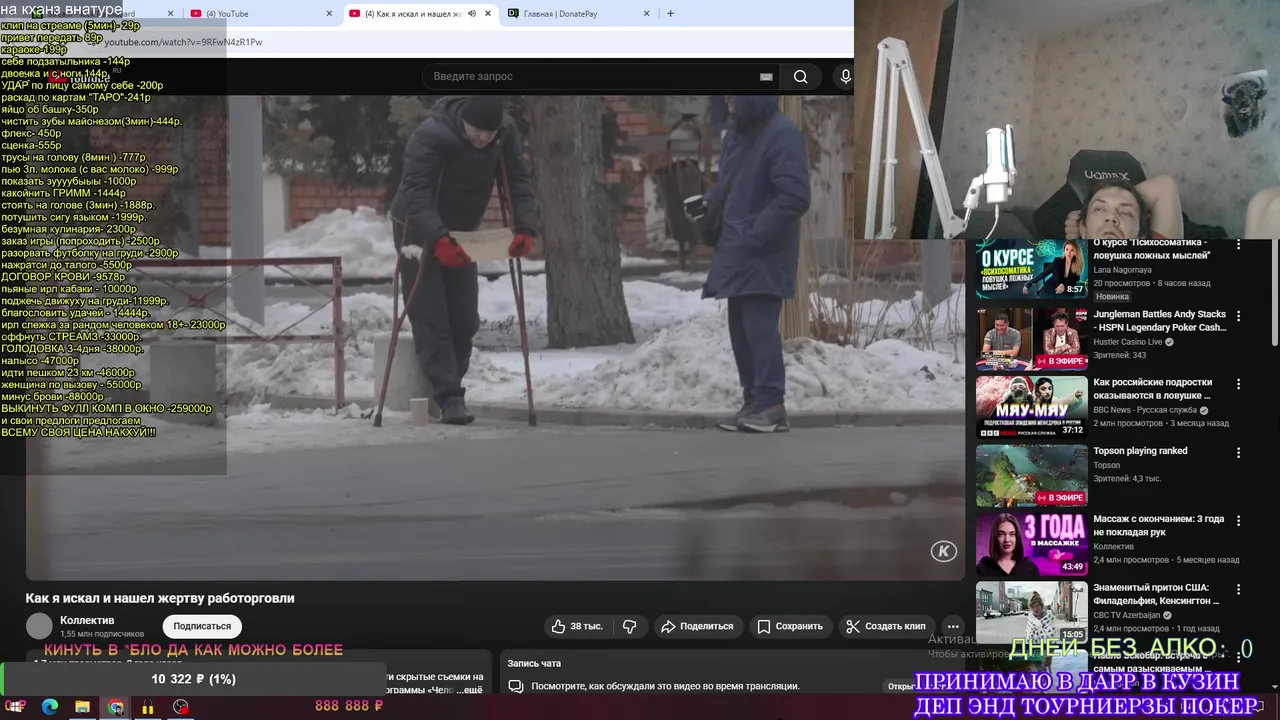Image resolution: width=1280 pixels, height=720 pixels.
Task: Open more actions menu beside Создать клип
Action: tap(953, 626)
